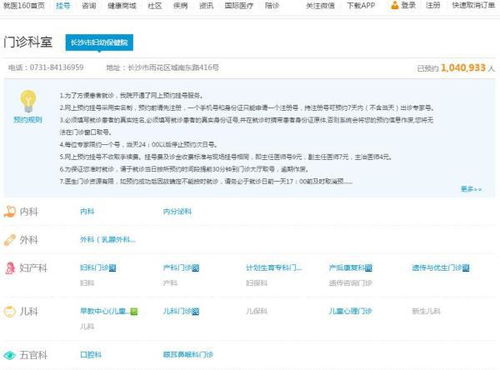Open the 计划生育专科门... department link
The width and height of the screenshot is (500, 370).
pos(274,268)
